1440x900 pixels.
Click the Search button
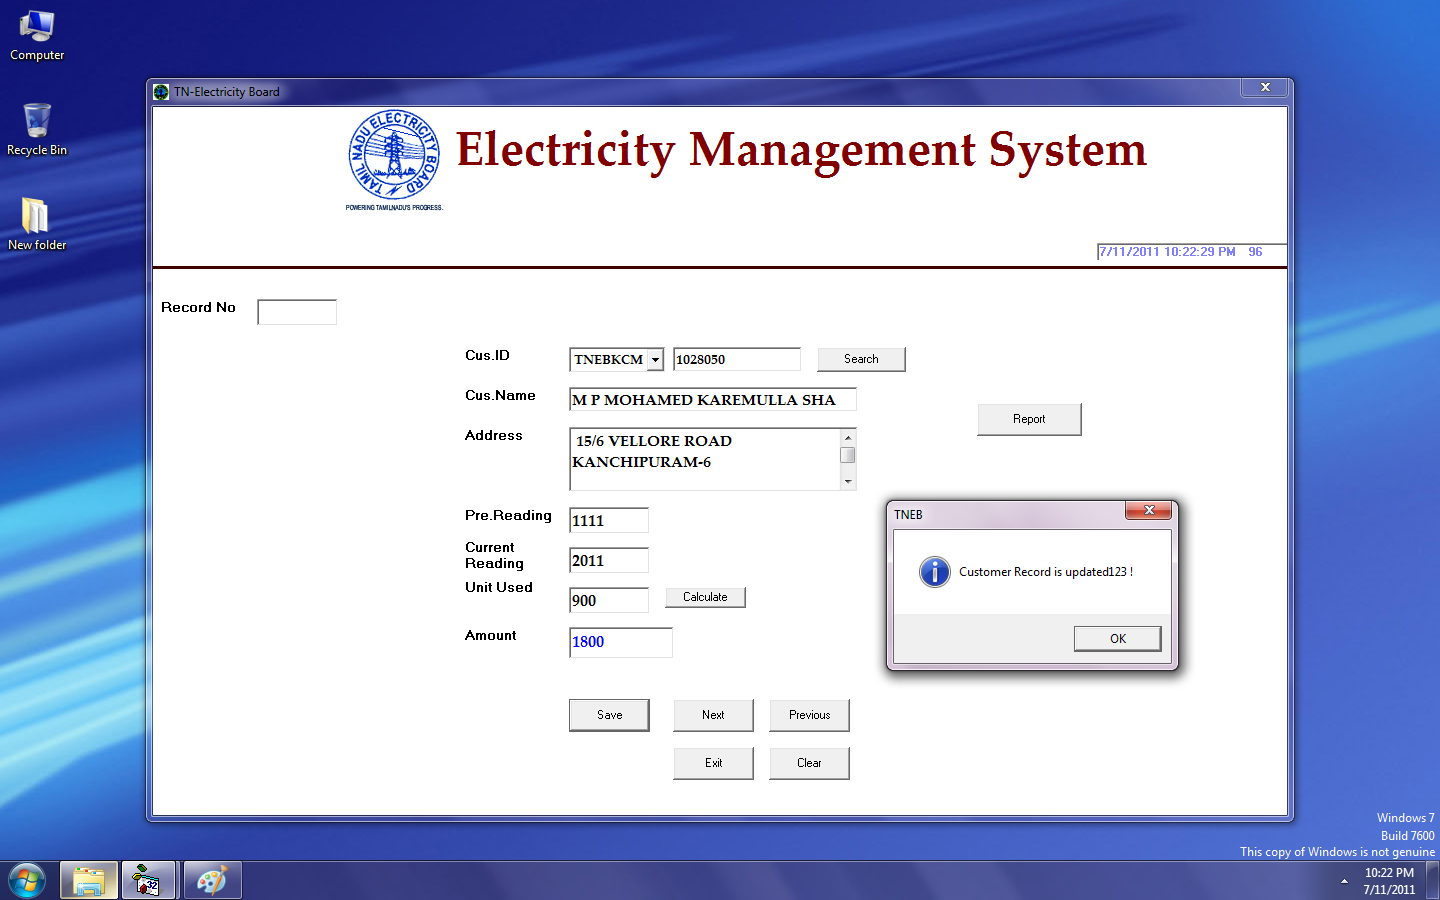click(x=861, y=359)
